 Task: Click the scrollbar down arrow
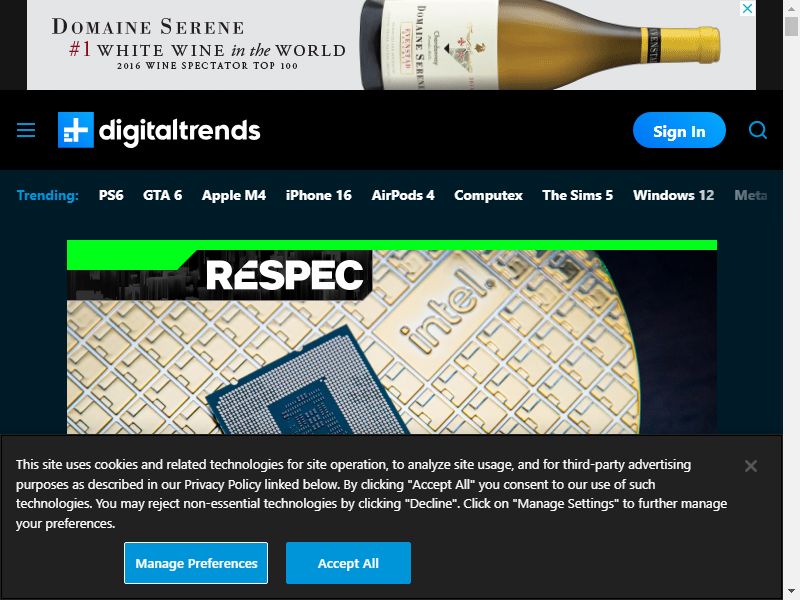click(791, 592)
